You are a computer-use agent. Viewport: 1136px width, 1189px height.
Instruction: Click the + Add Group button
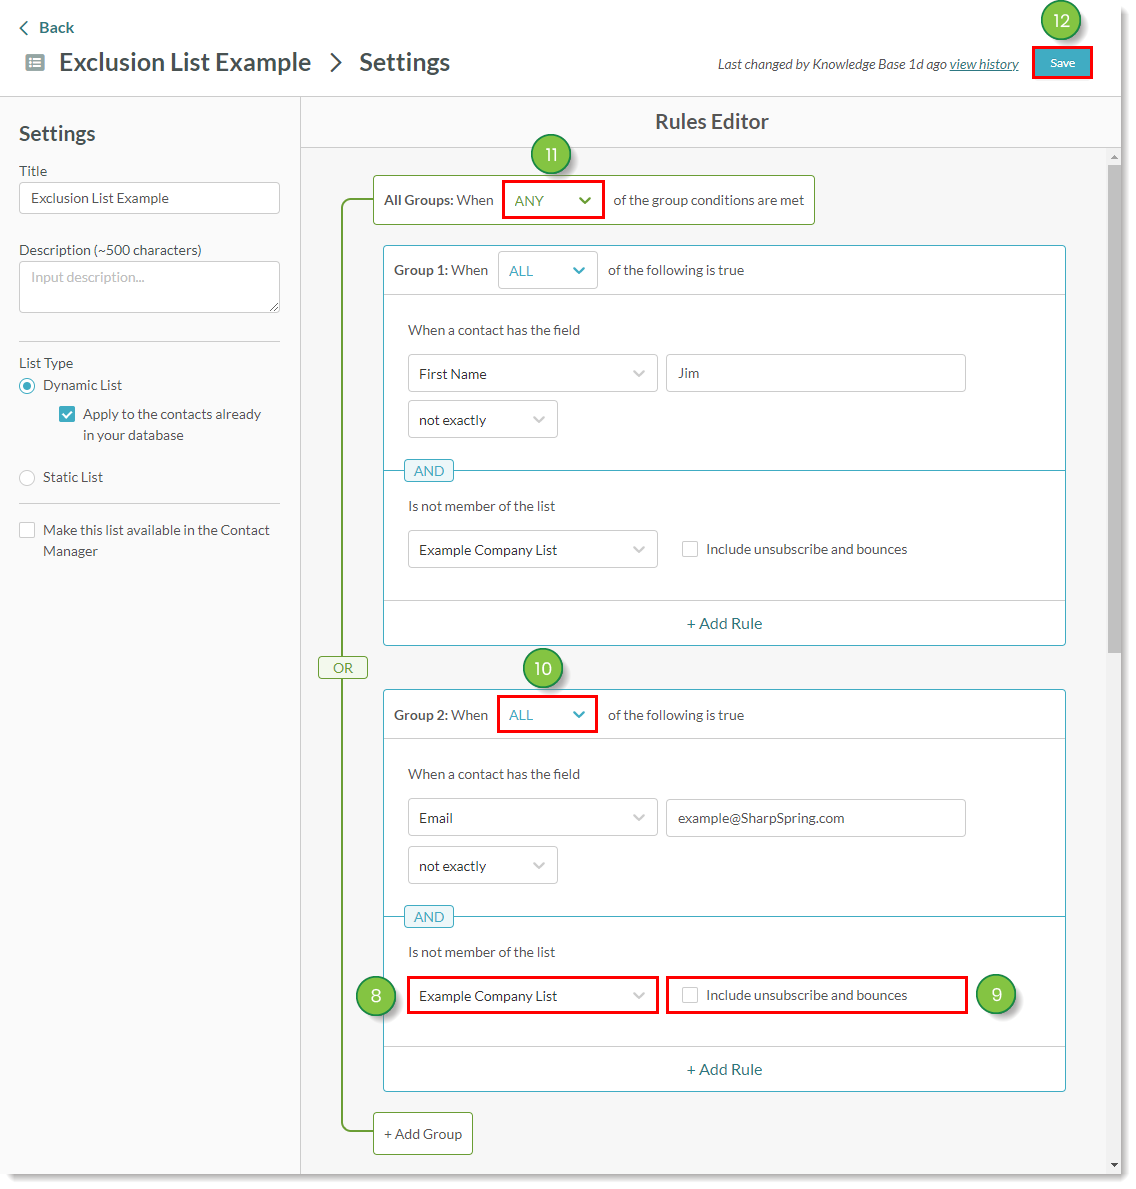click(423, 1134)
